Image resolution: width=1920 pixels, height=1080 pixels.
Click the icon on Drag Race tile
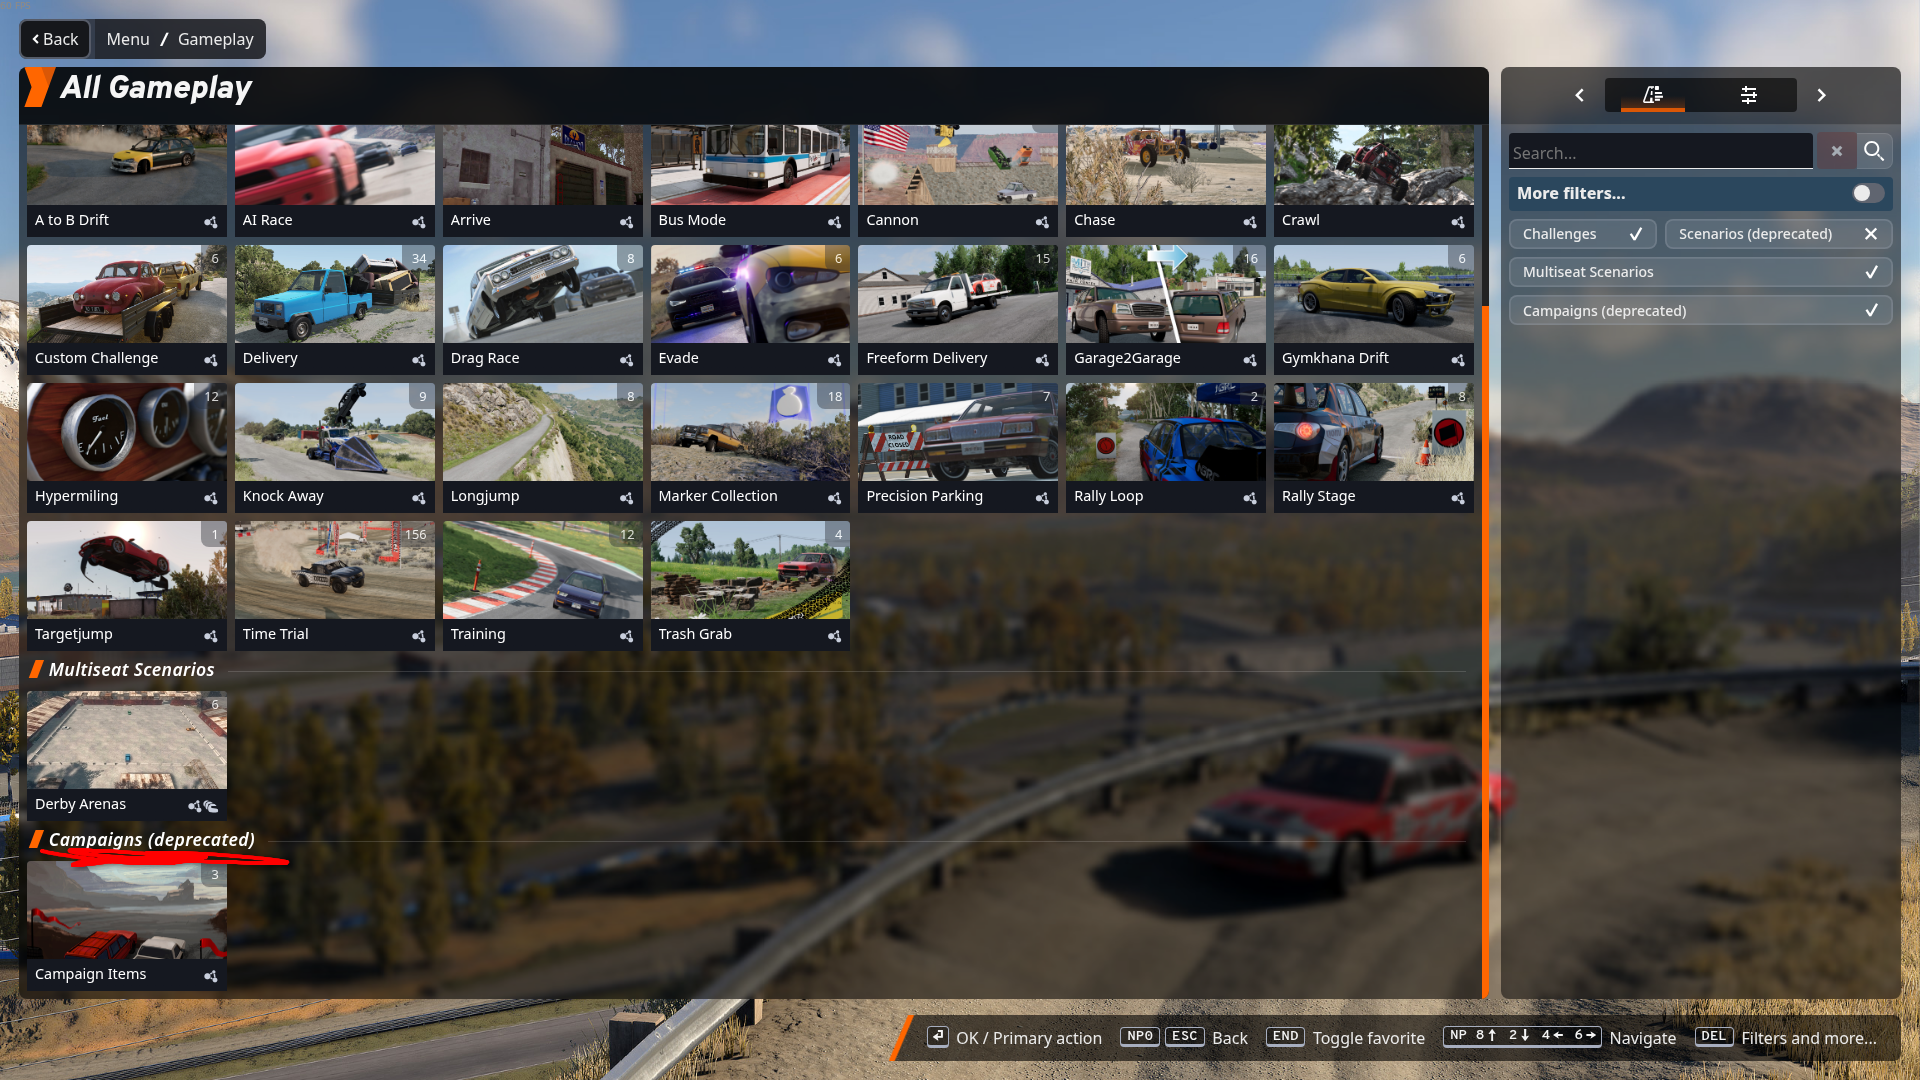click(x=627, y=360)
